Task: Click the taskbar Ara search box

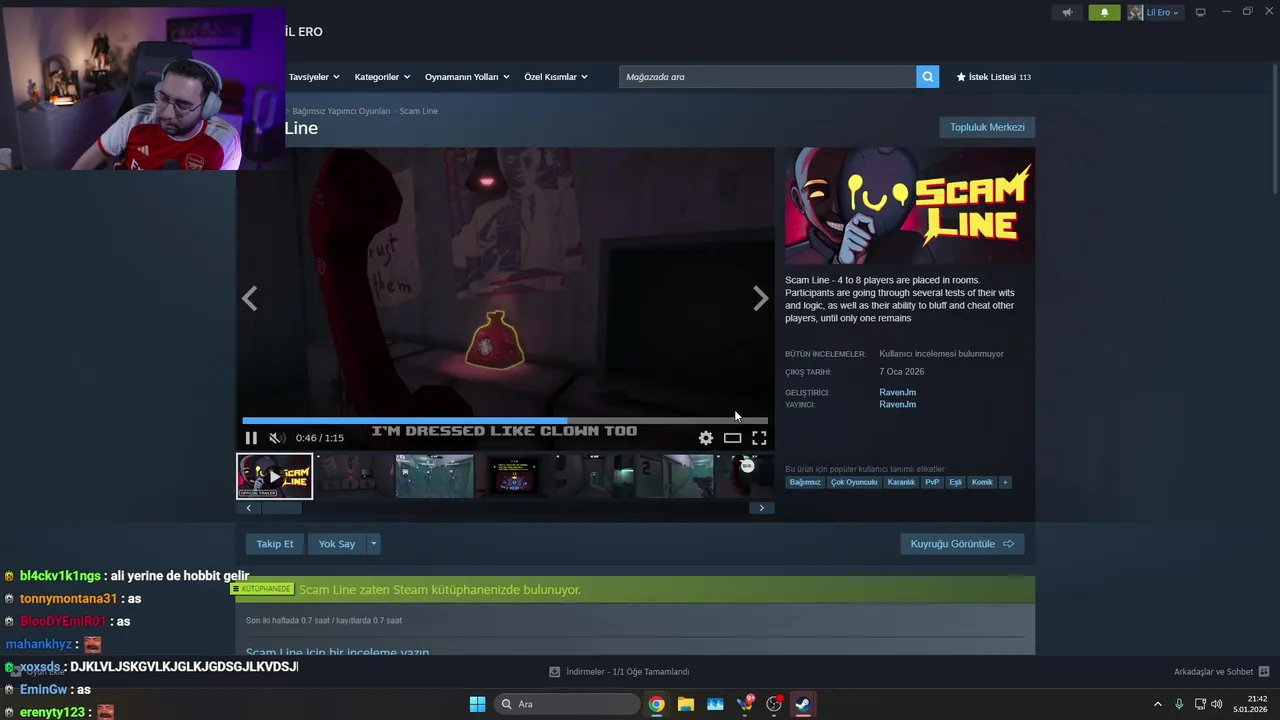Action: pos(566,704)
